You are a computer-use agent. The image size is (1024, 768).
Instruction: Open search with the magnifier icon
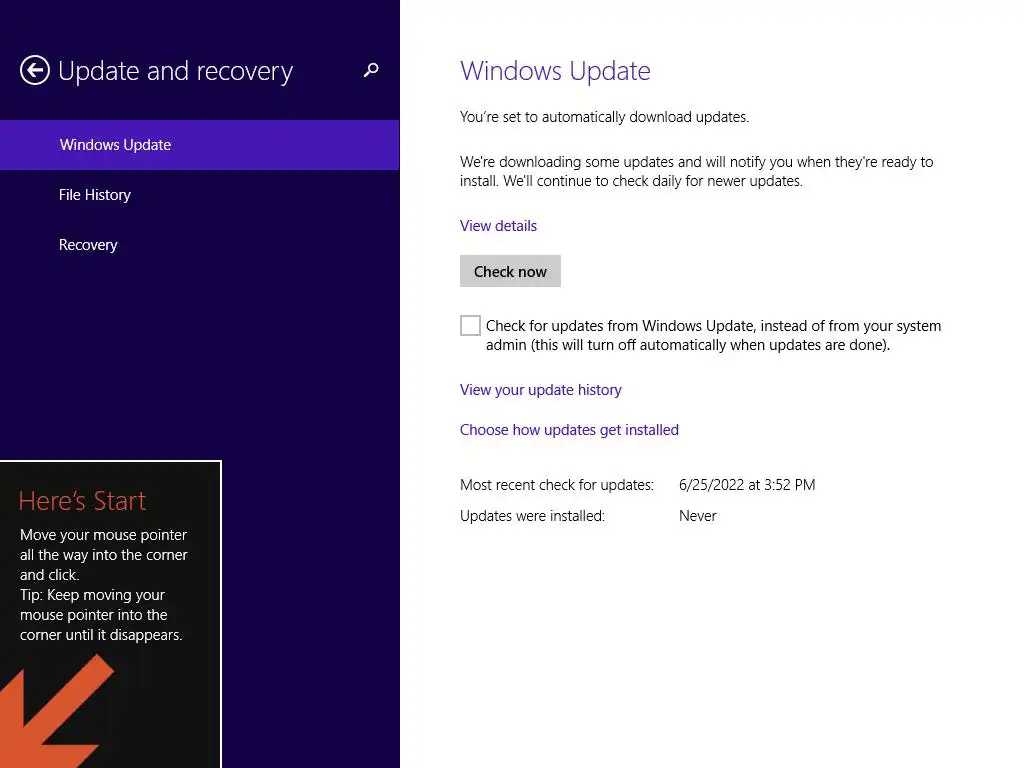(371, 70)
